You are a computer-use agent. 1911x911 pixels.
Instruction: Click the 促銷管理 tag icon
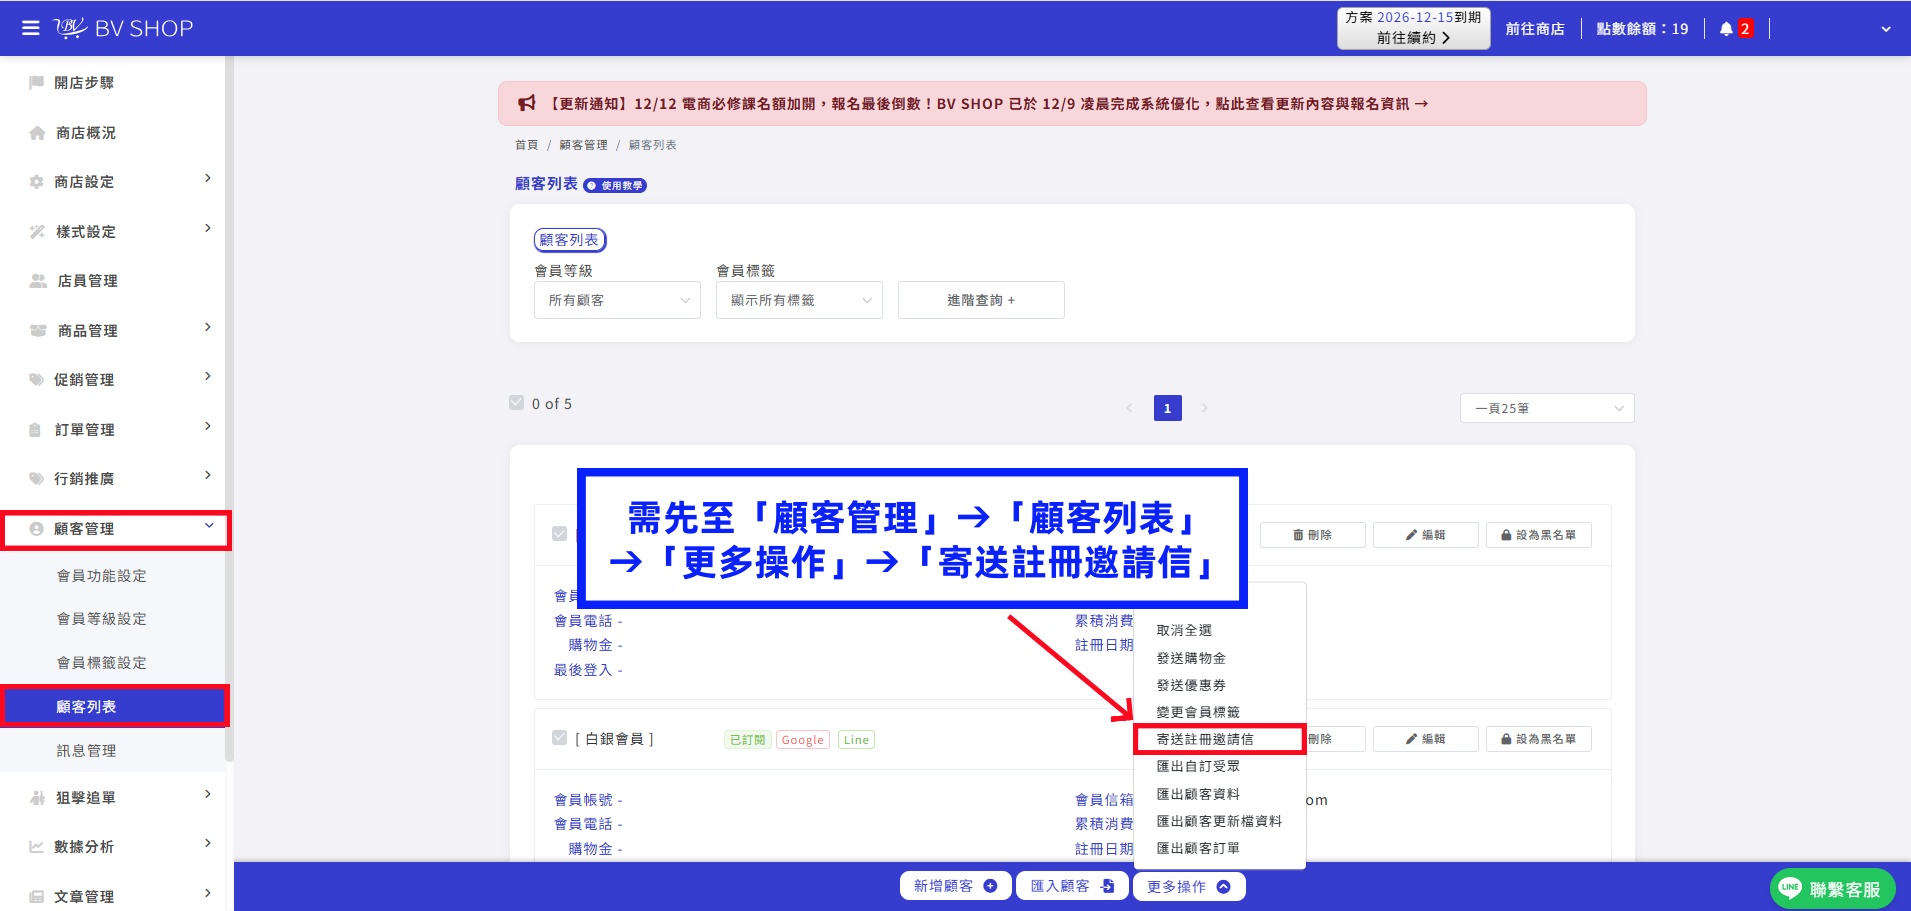37,380
